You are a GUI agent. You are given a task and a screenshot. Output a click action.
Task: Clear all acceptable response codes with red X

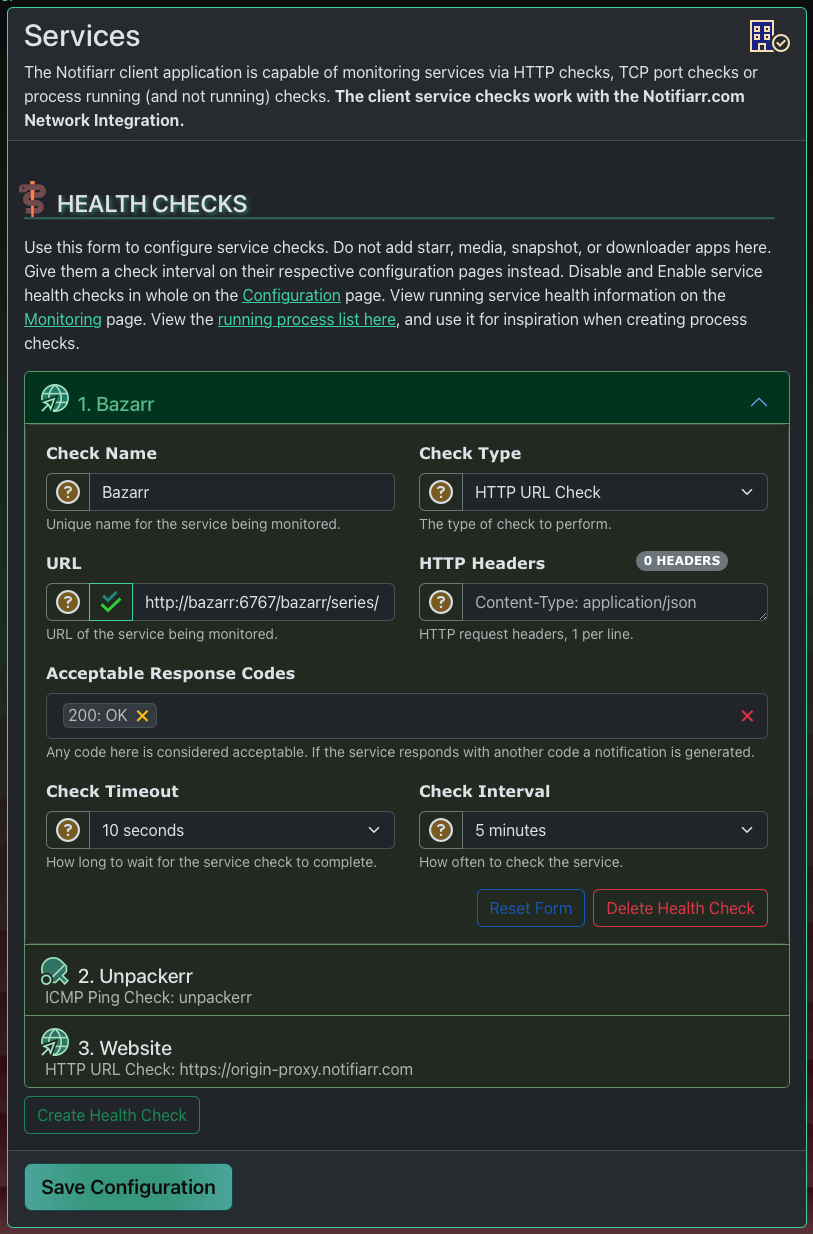point(747,716)
